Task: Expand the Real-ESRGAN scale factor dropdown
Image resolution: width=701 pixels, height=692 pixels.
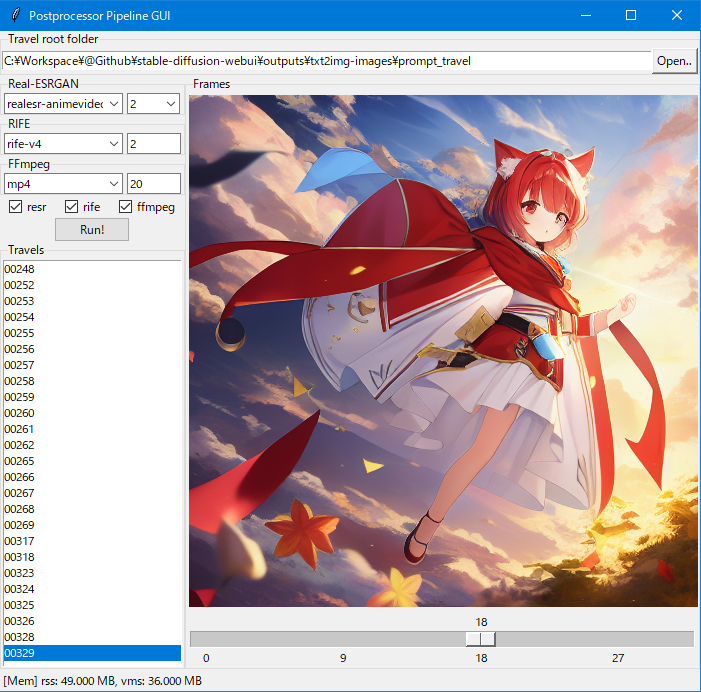Action: pyautogui.click(x=153, y=104)
